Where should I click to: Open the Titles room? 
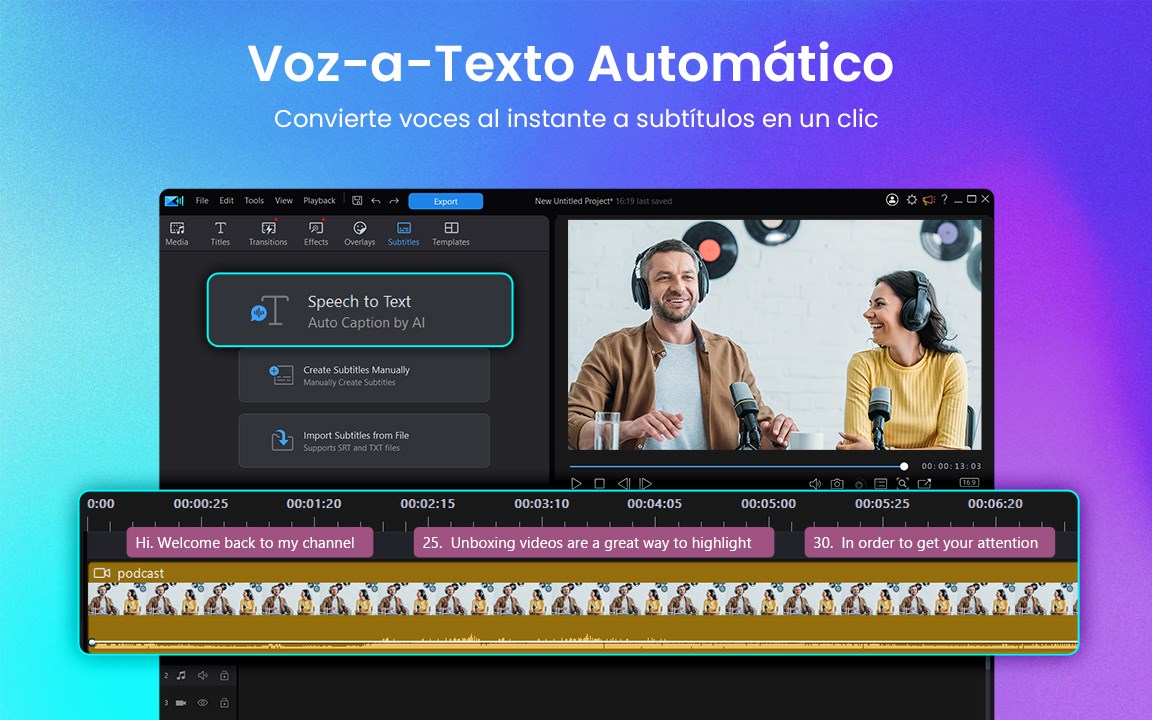(x=220, y=234)
